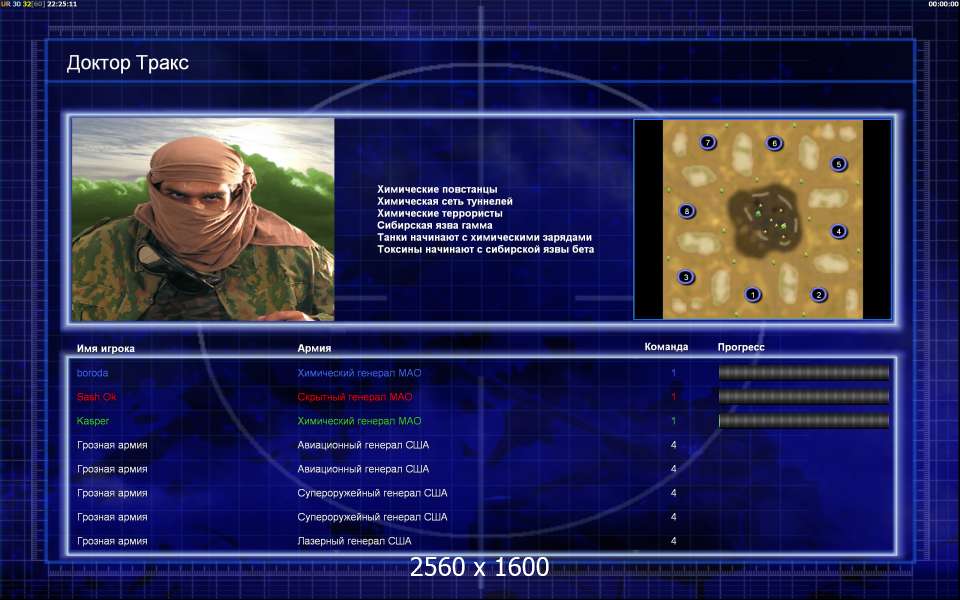Click 'Химический генерал МАО' in boroda's row
This screenshot has height=600, width=960.
click(x=359, y=372)
